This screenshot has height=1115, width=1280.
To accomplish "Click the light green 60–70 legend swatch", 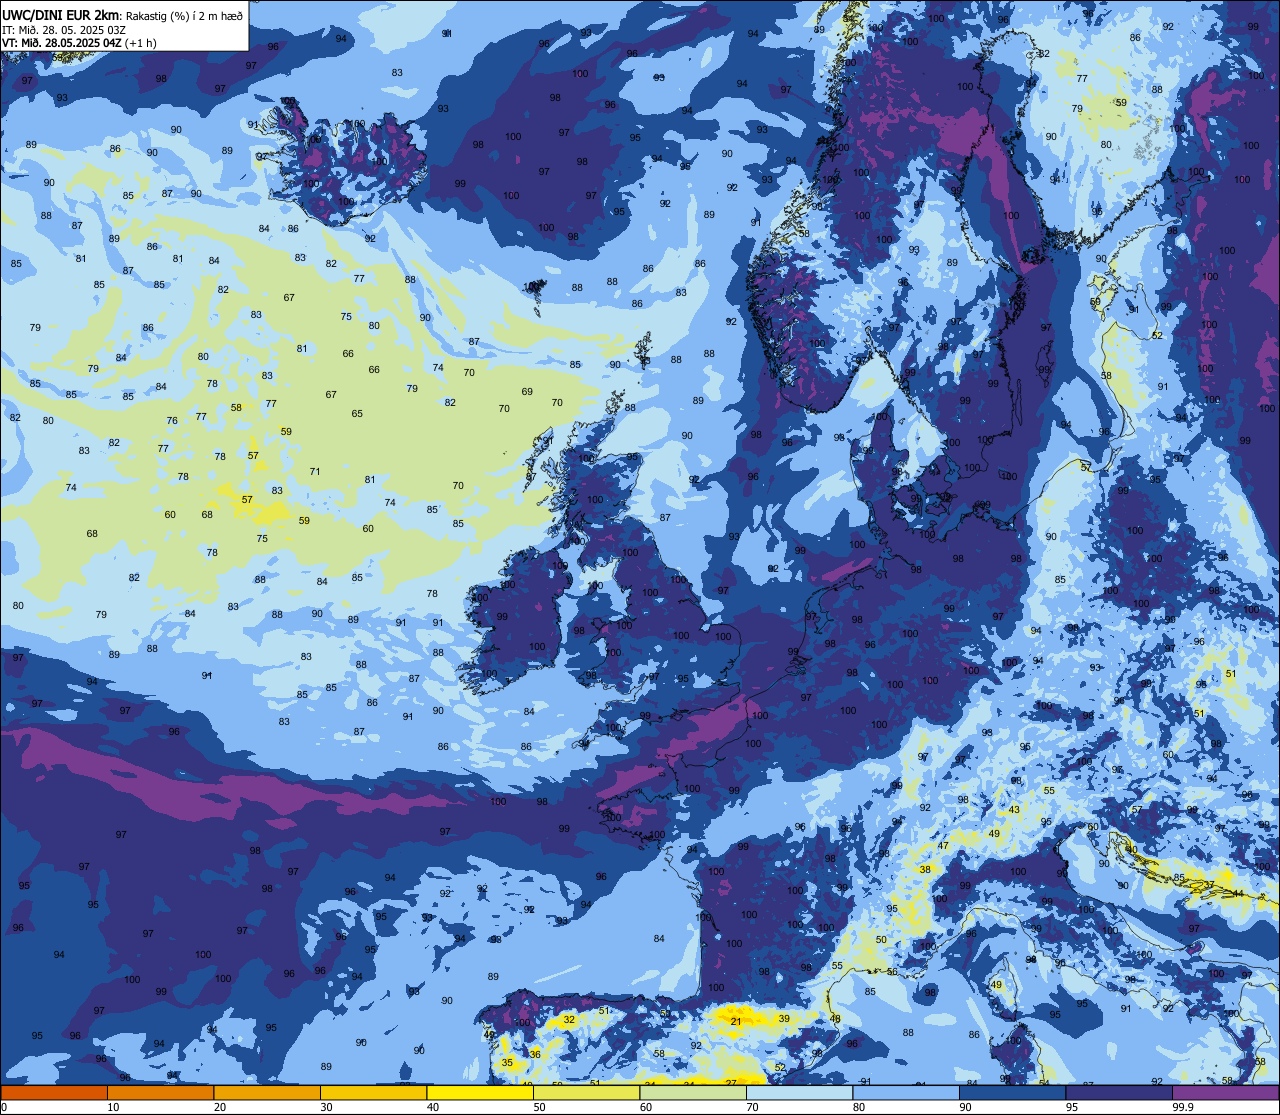I will point(693,1092).
